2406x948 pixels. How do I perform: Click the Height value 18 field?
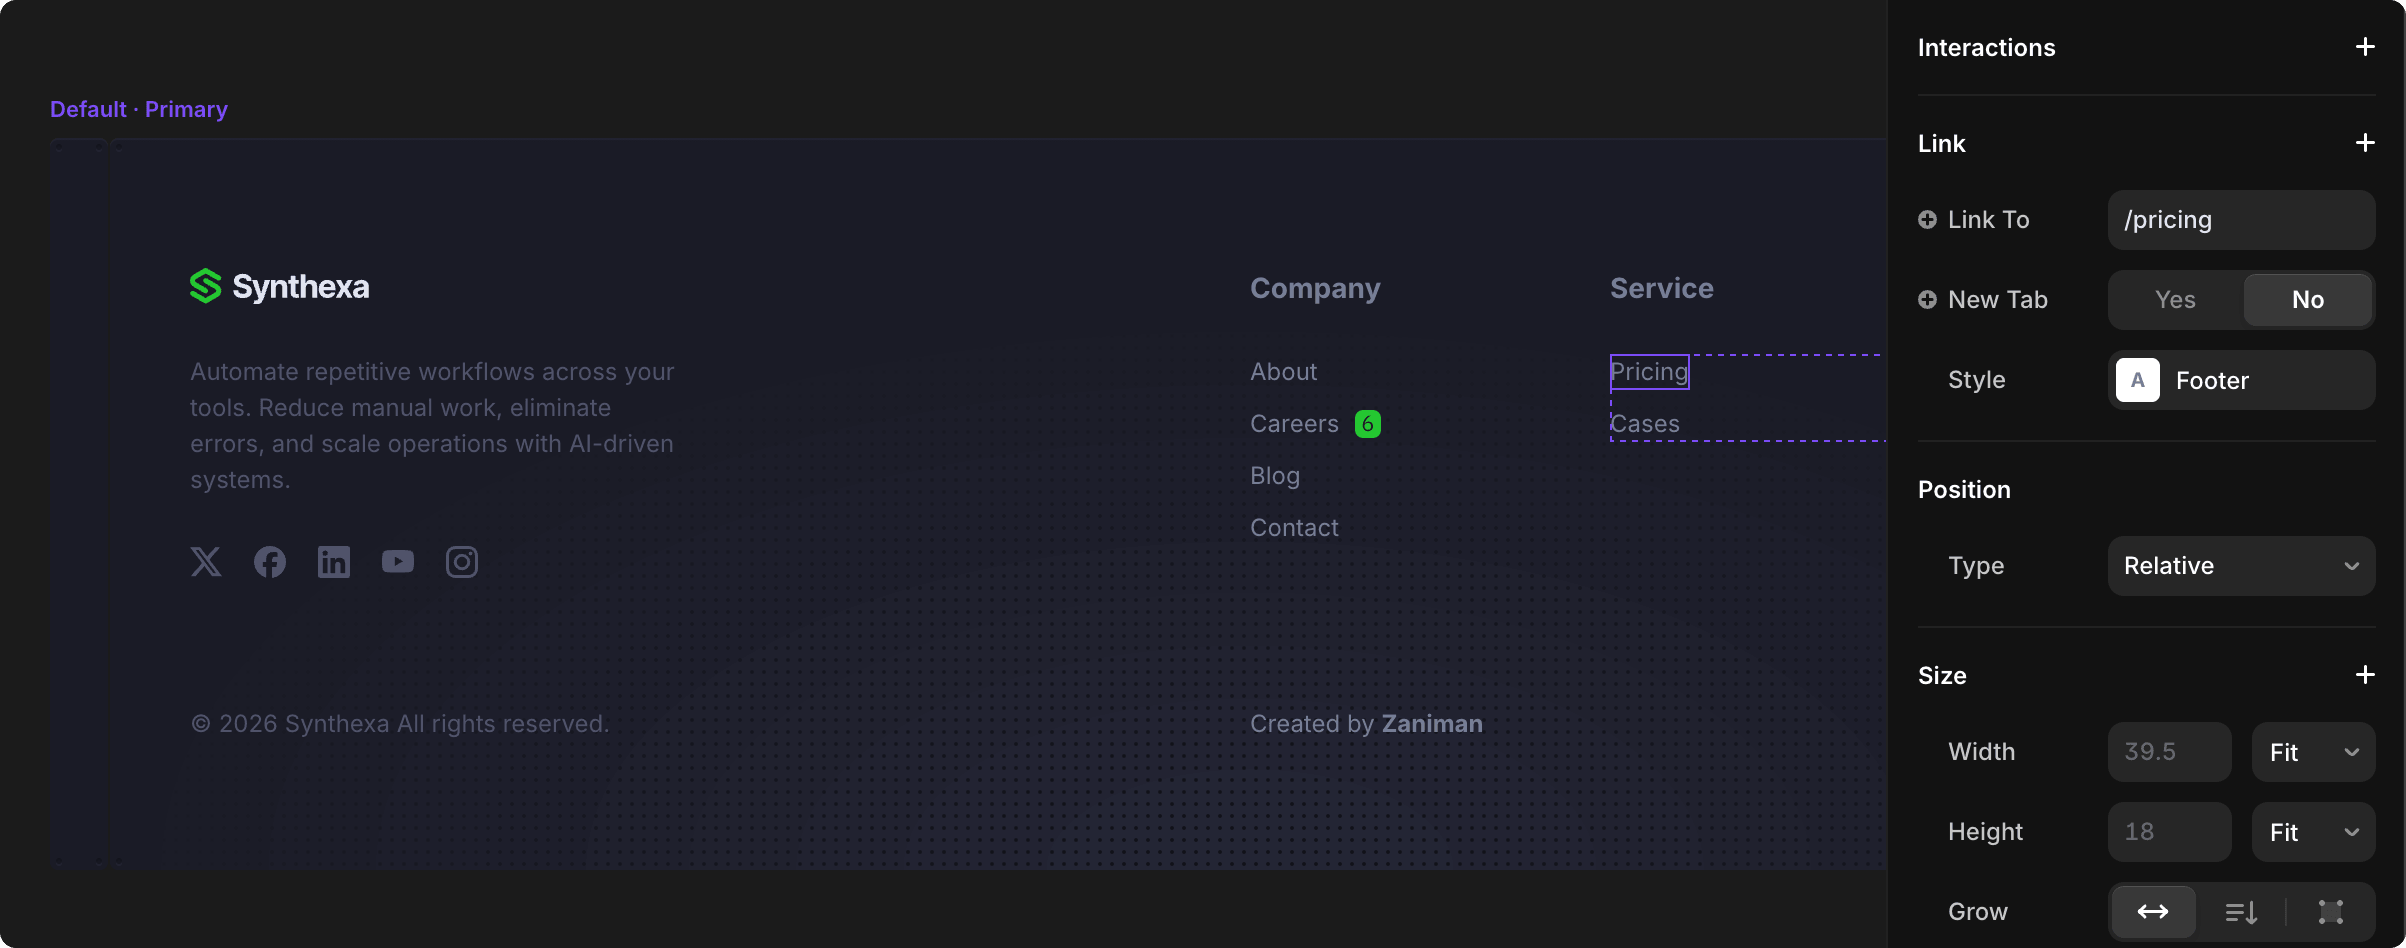2169,832
